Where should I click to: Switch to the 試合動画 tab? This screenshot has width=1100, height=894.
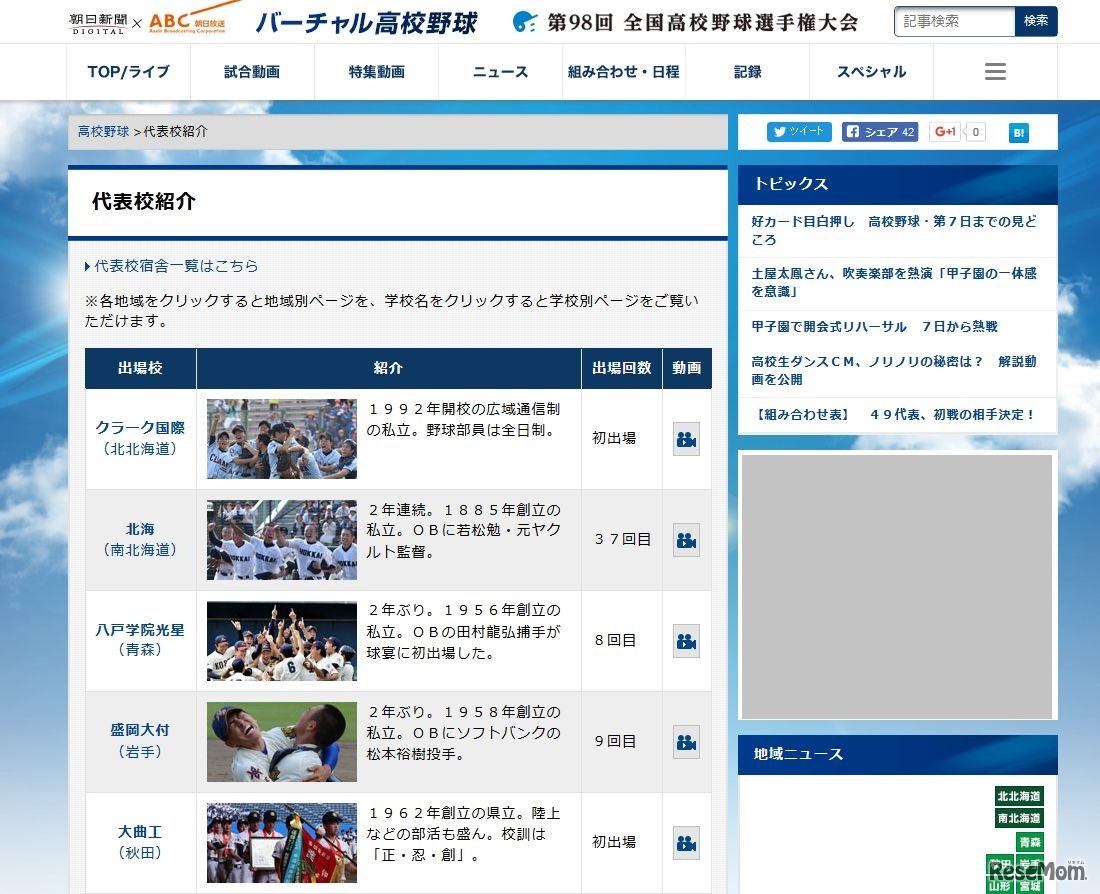coord(251,71)
